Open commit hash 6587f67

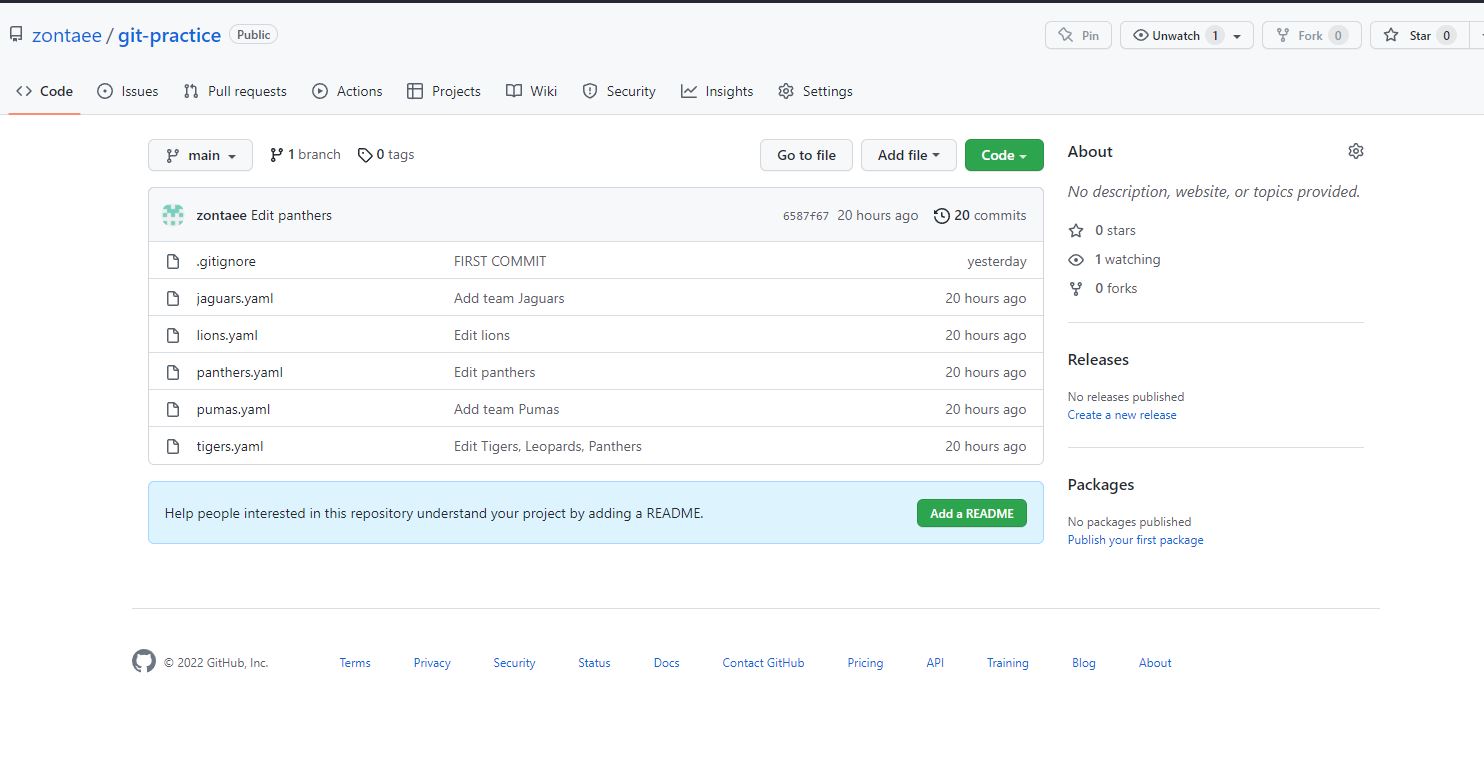(806, 216)
